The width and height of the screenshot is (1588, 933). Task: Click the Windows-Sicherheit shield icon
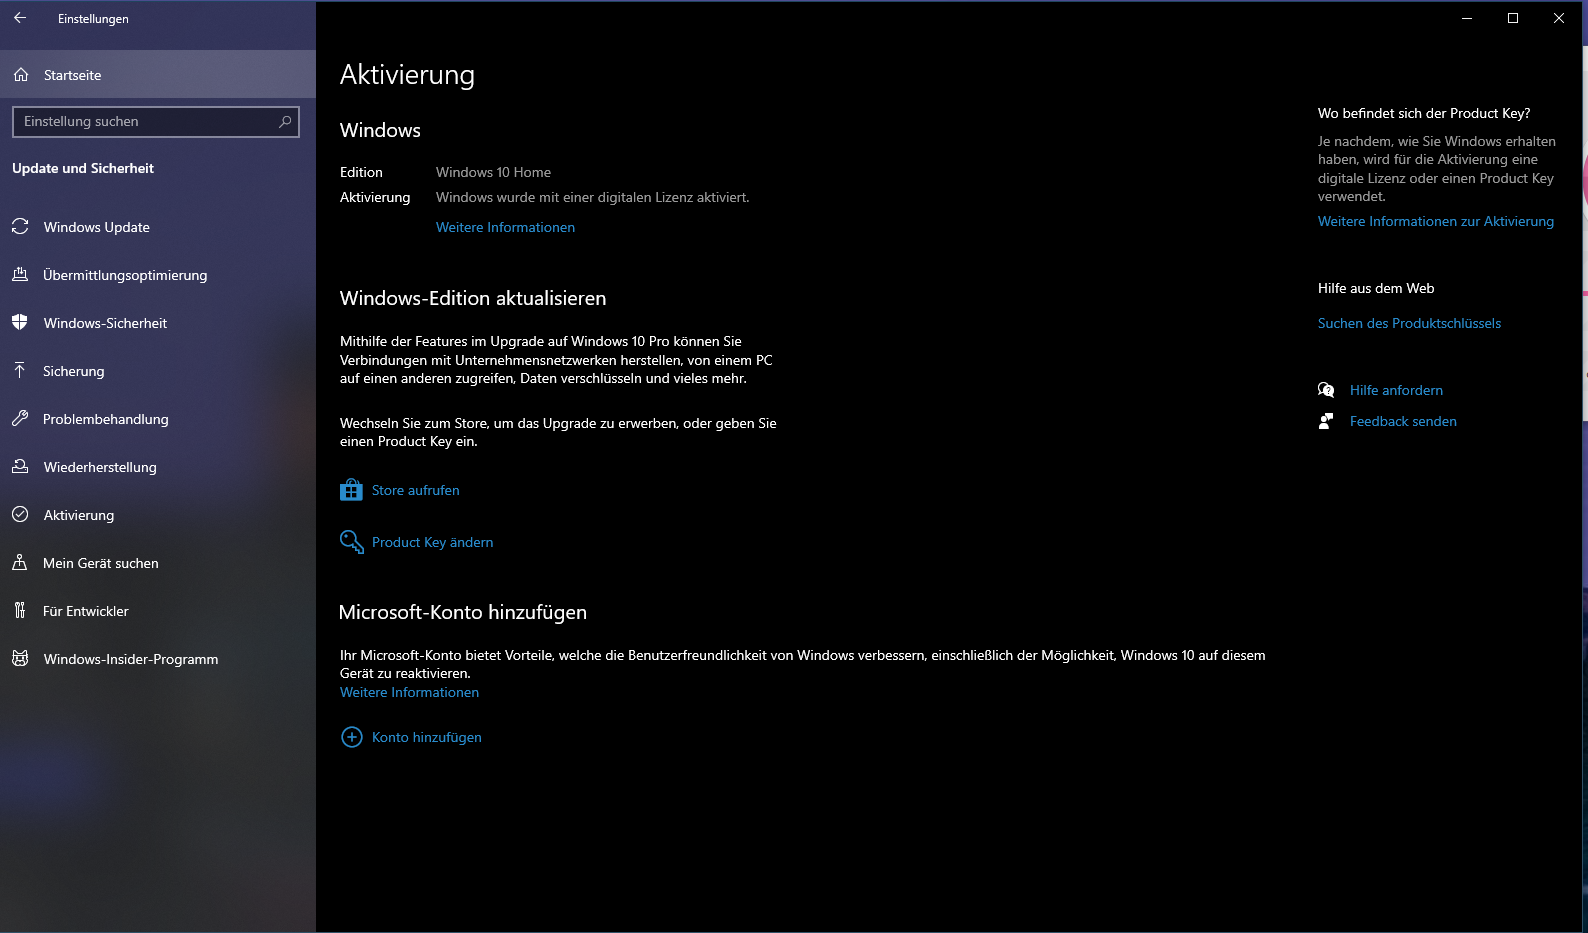[x=20, y=323]
